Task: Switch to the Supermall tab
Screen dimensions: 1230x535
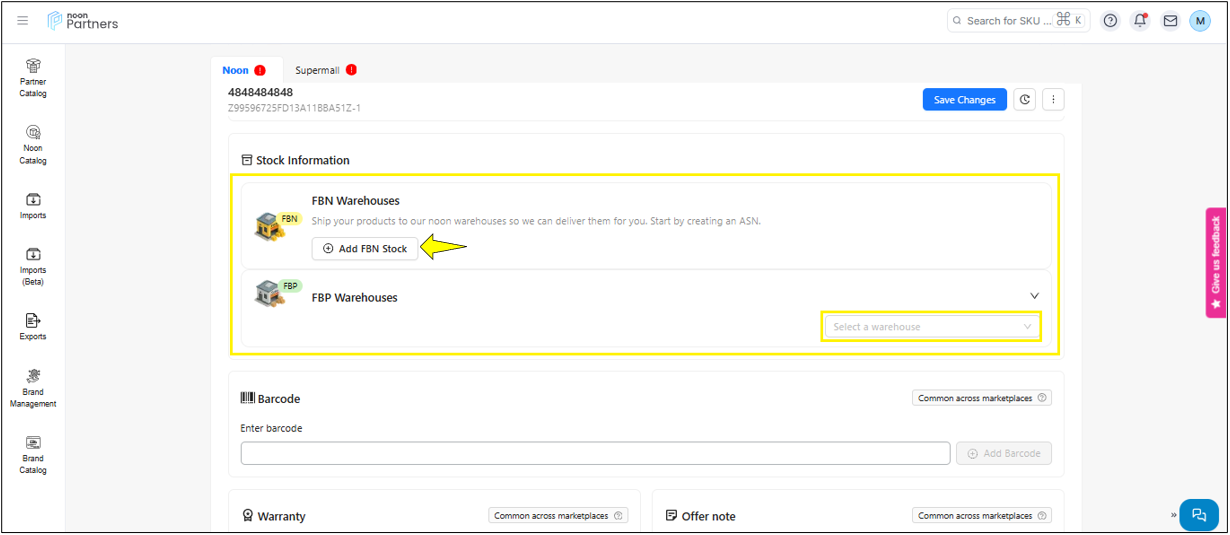Action: click(318, 70)
